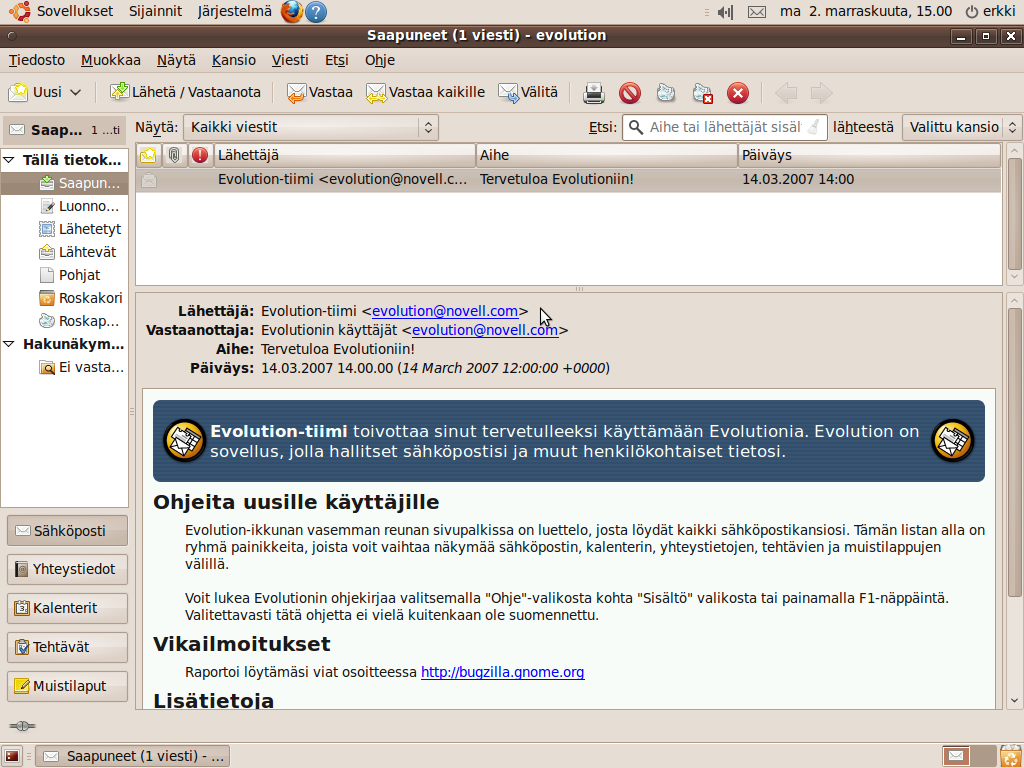
Task: Click Vastaa kaikille to reply all
Action: [x=425, y=92]
